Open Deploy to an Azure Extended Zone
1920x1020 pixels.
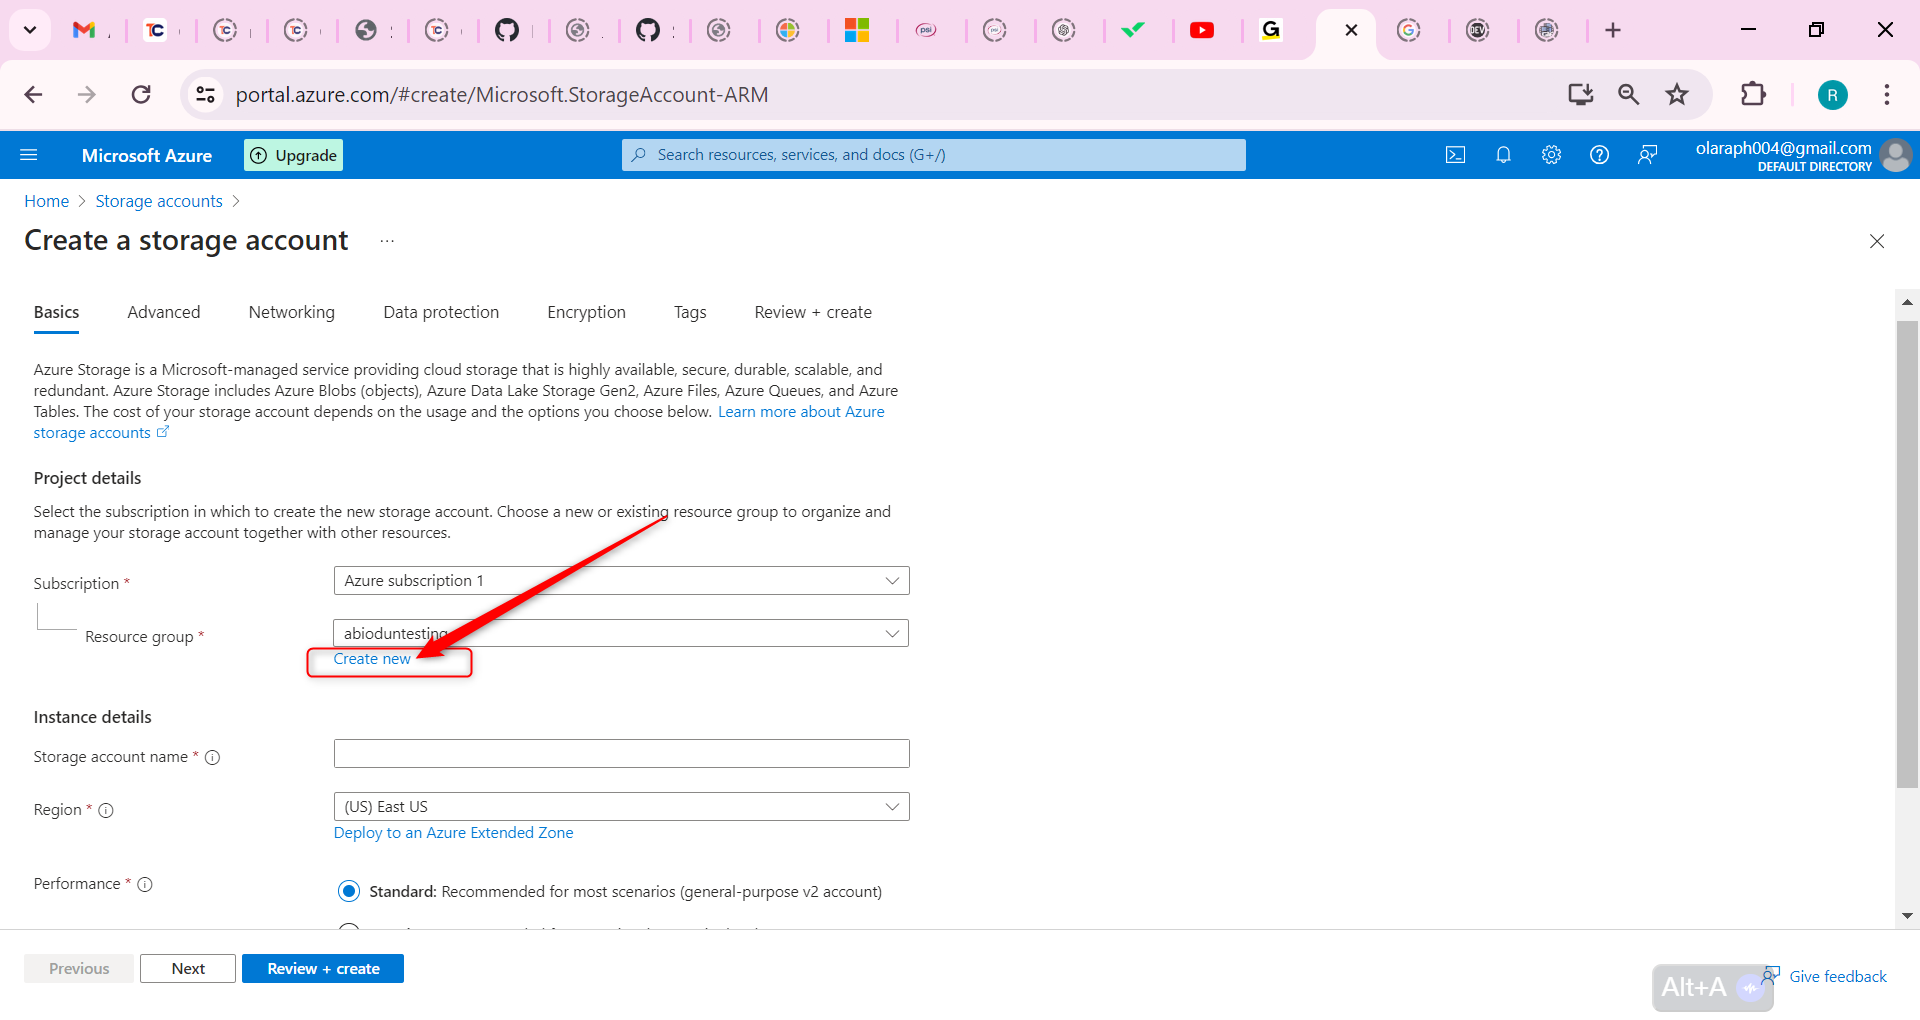454,833
